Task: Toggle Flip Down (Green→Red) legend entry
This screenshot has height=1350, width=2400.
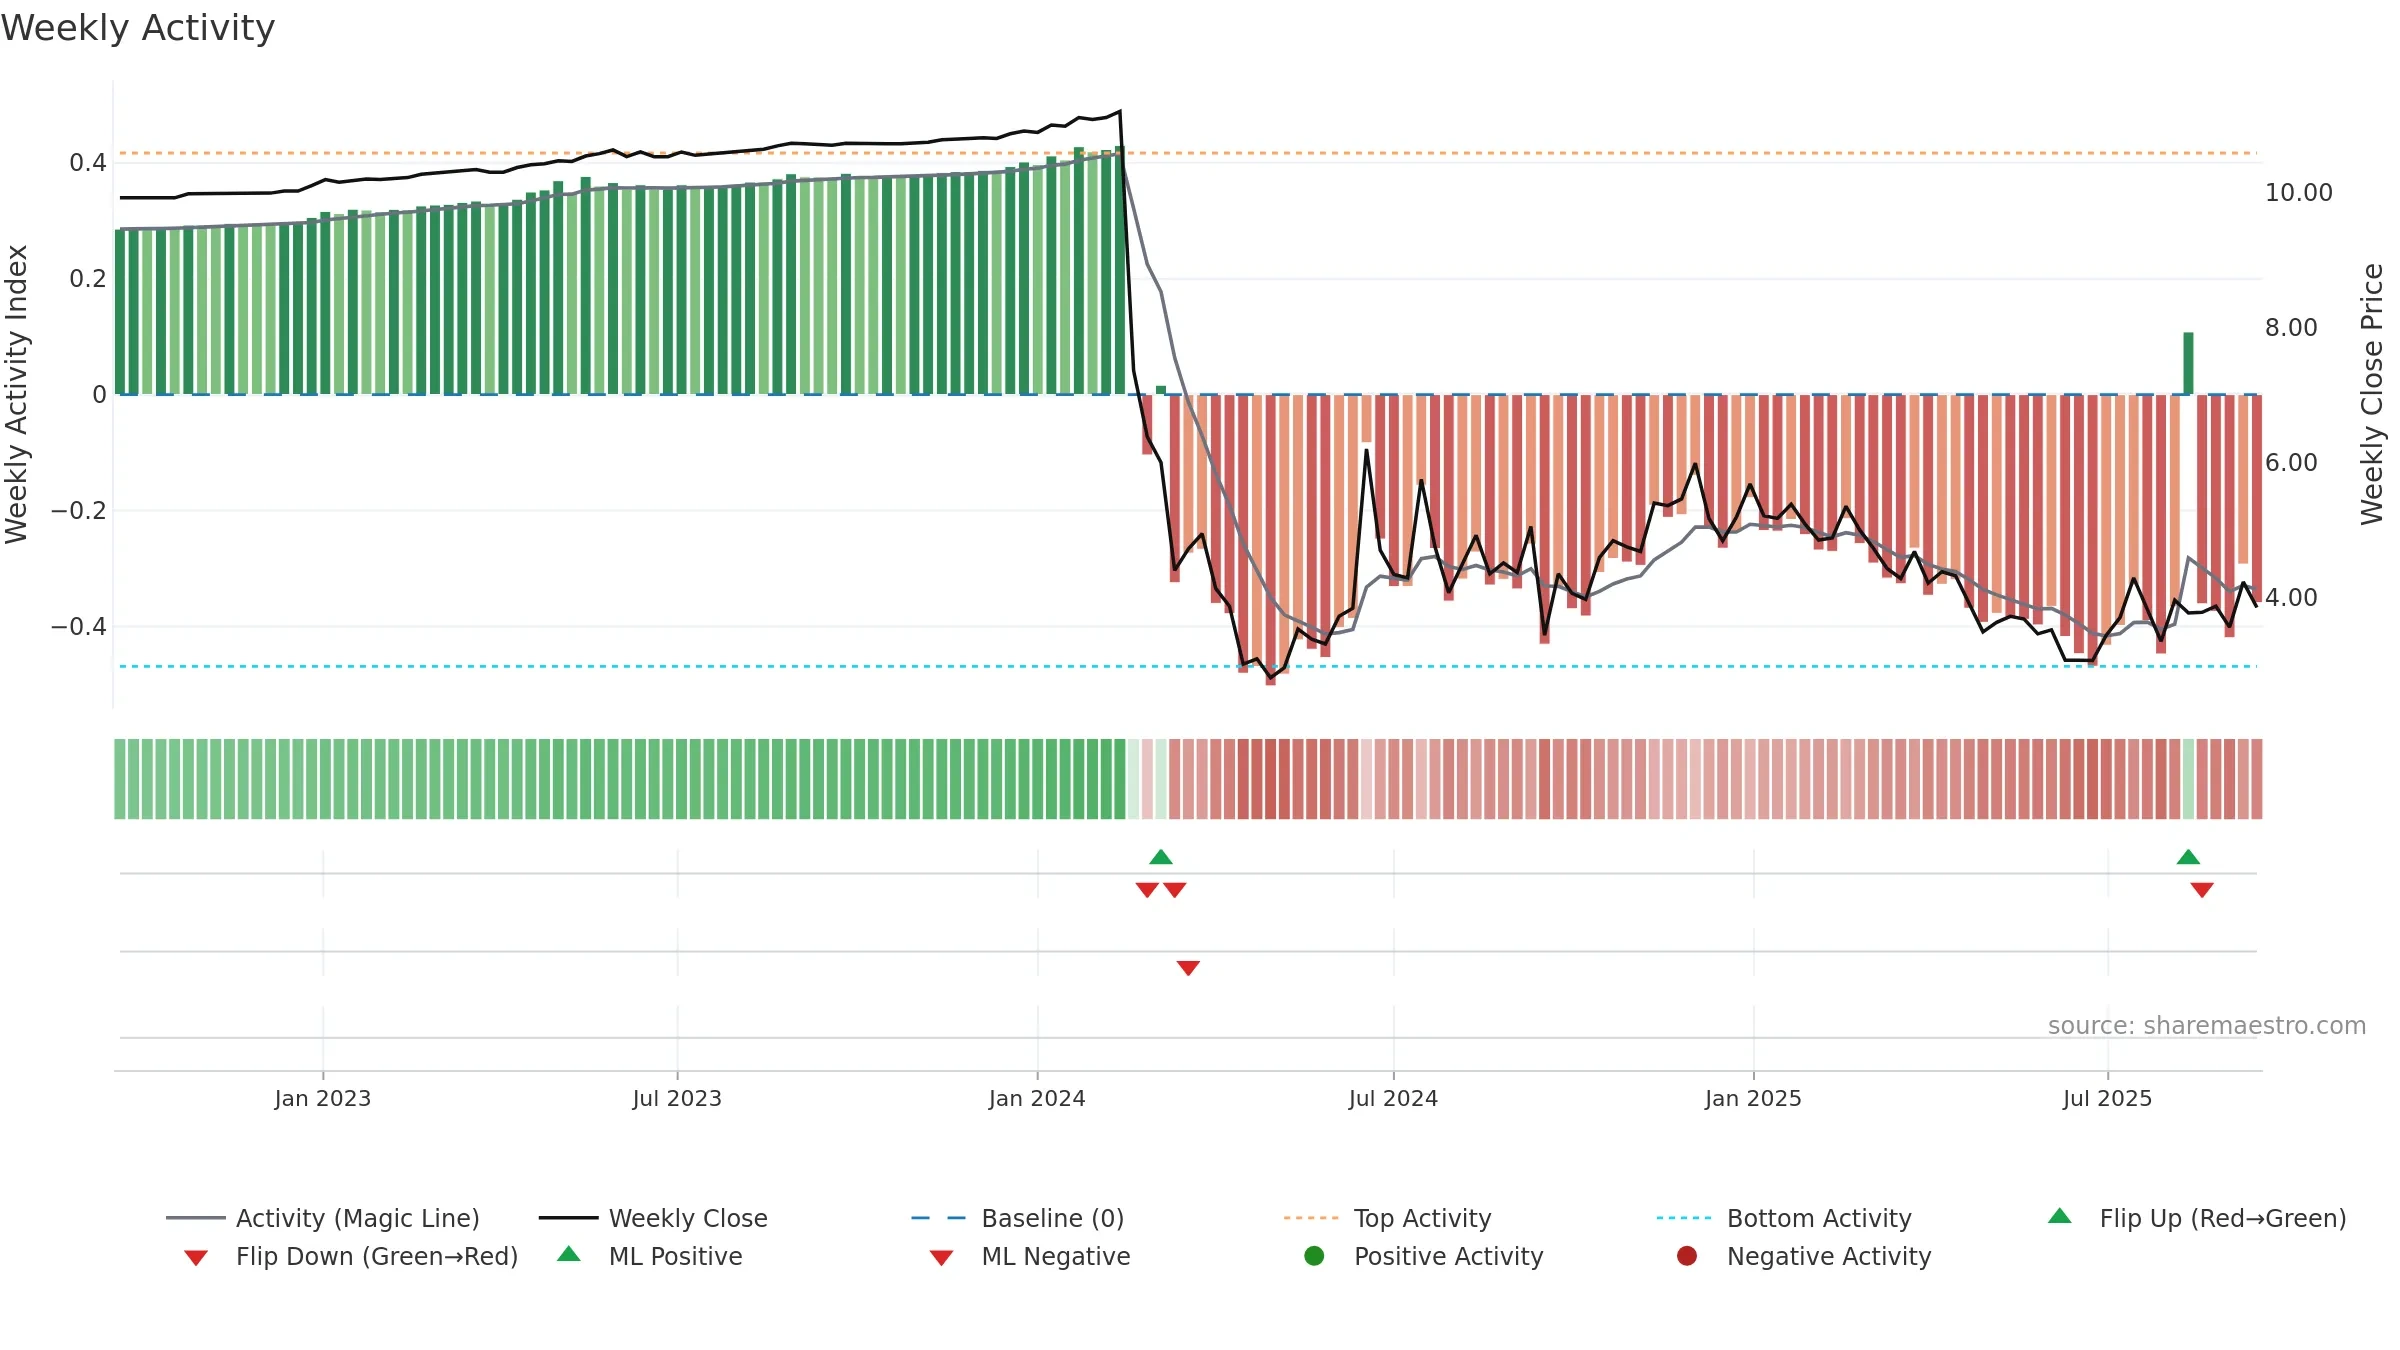Action: (350, 1256)
